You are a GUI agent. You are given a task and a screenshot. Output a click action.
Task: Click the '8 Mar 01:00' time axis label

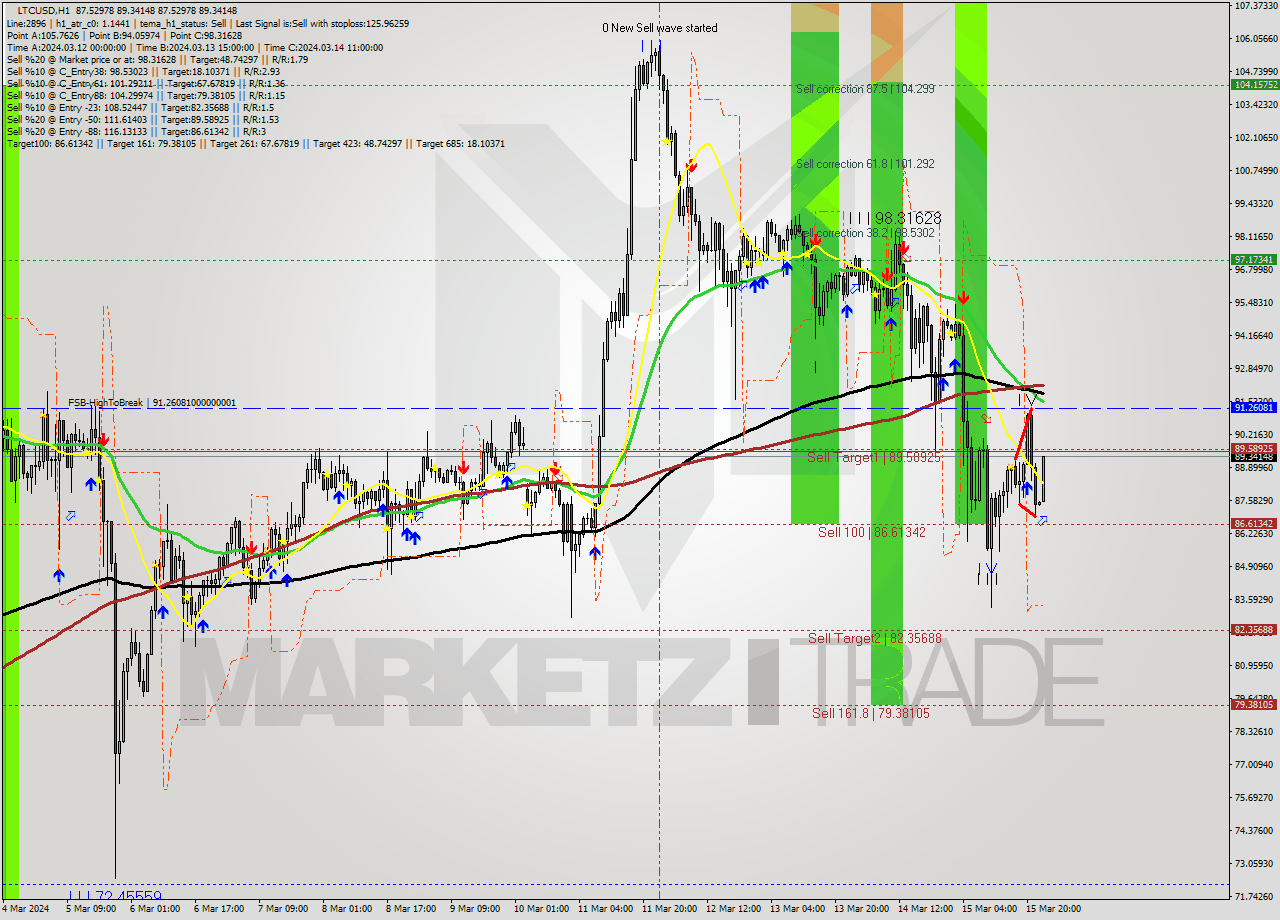(x=347, y=909)
